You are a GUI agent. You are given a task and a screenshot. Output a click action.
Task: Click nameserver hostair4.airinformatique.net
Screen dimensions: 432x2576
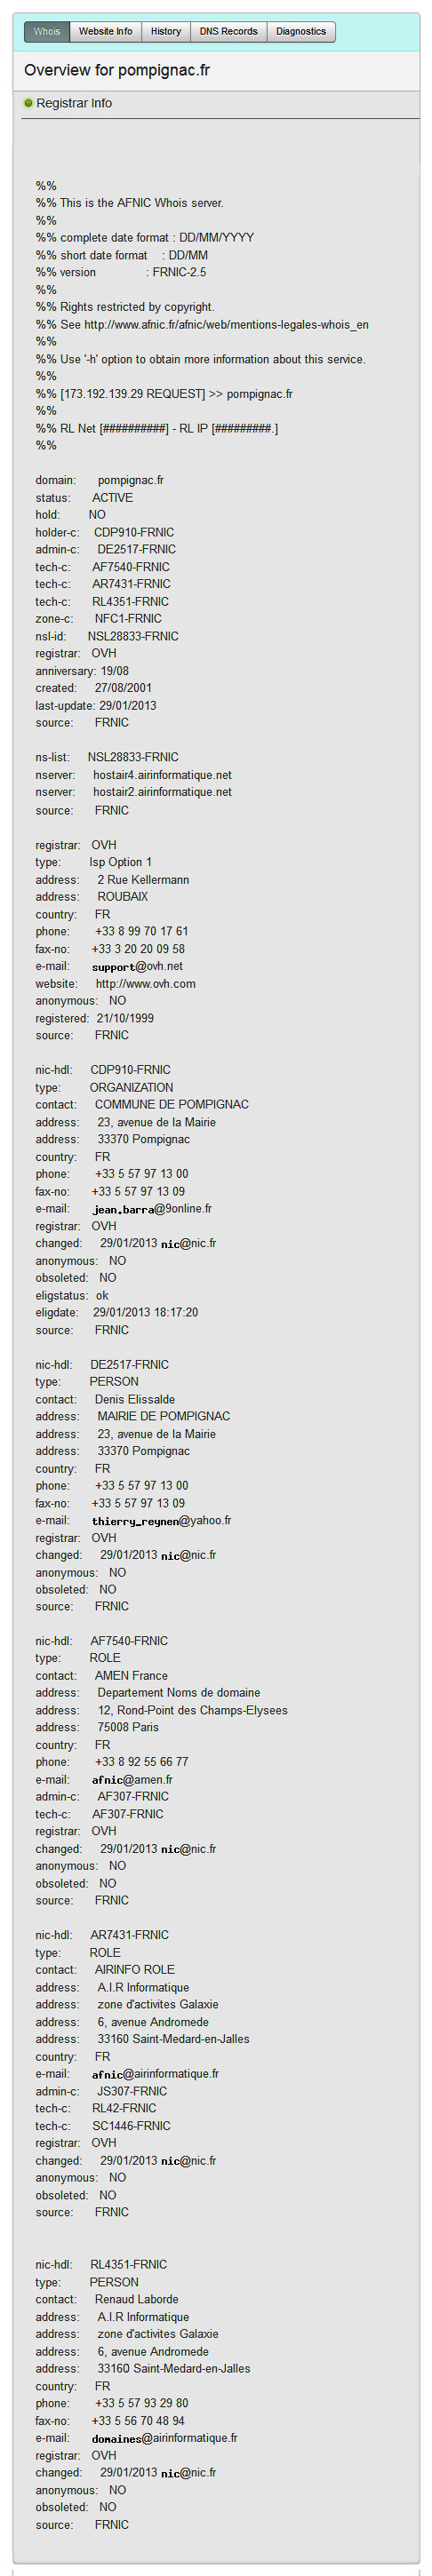(x=162, y=775)
